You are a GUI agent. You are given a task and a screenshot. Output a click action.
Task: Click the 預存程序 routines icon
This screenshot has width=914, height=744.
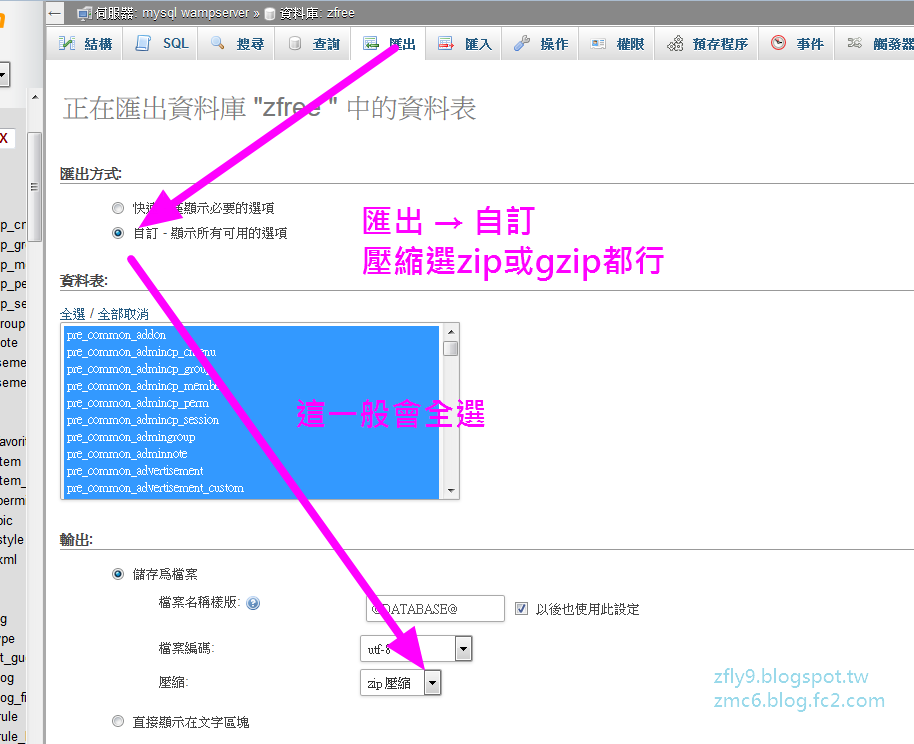[675, 43]
